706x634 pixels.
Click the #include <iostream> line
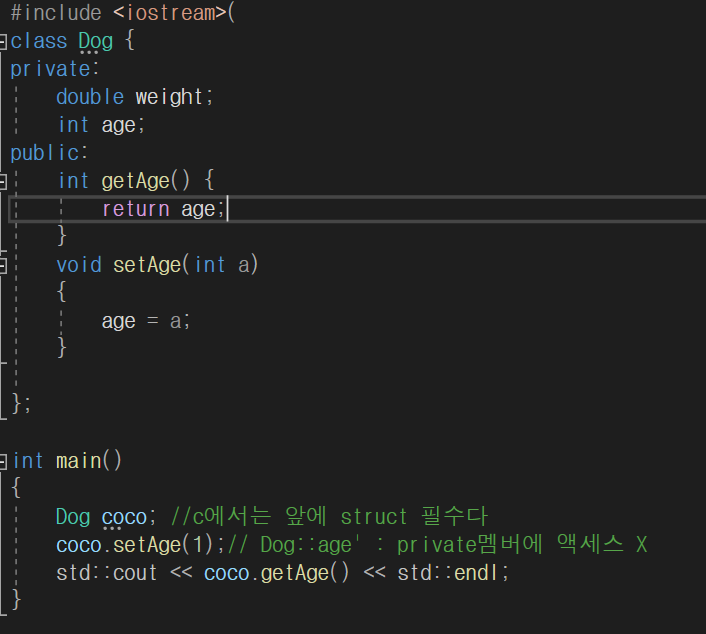[122, 13]
